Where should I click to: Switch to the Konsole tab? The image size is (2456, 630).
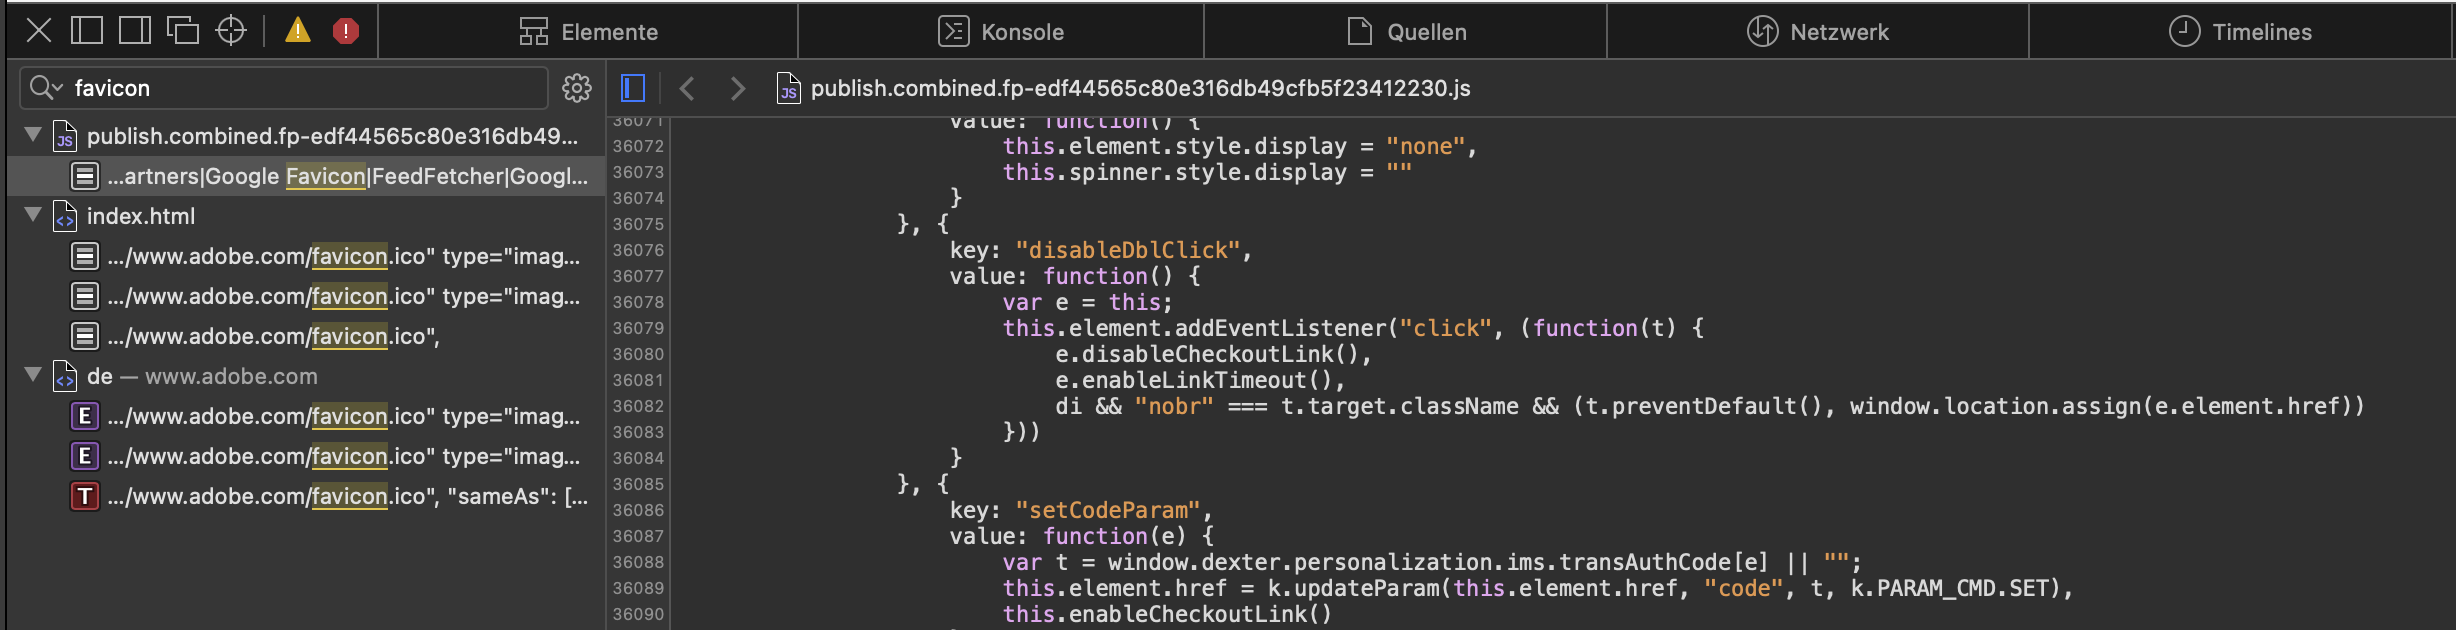[1001, 32]
